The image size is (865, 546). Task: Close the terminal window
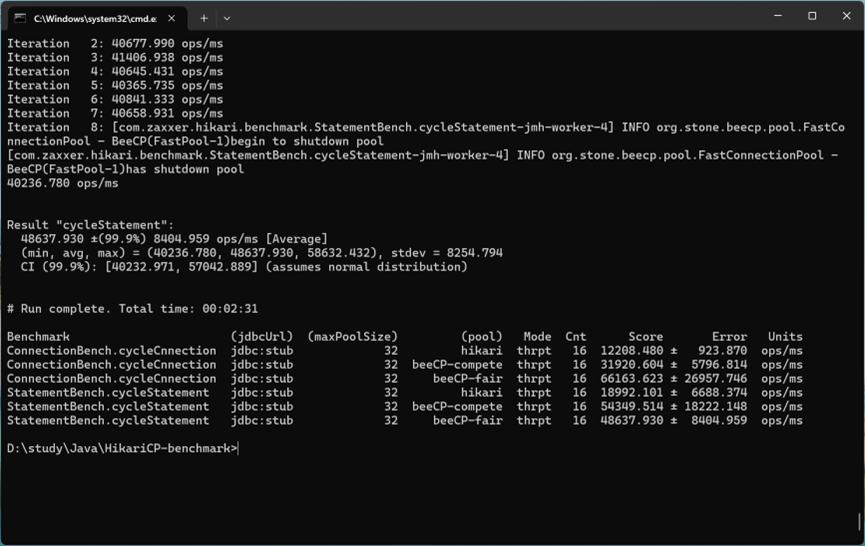click(847, 16)
